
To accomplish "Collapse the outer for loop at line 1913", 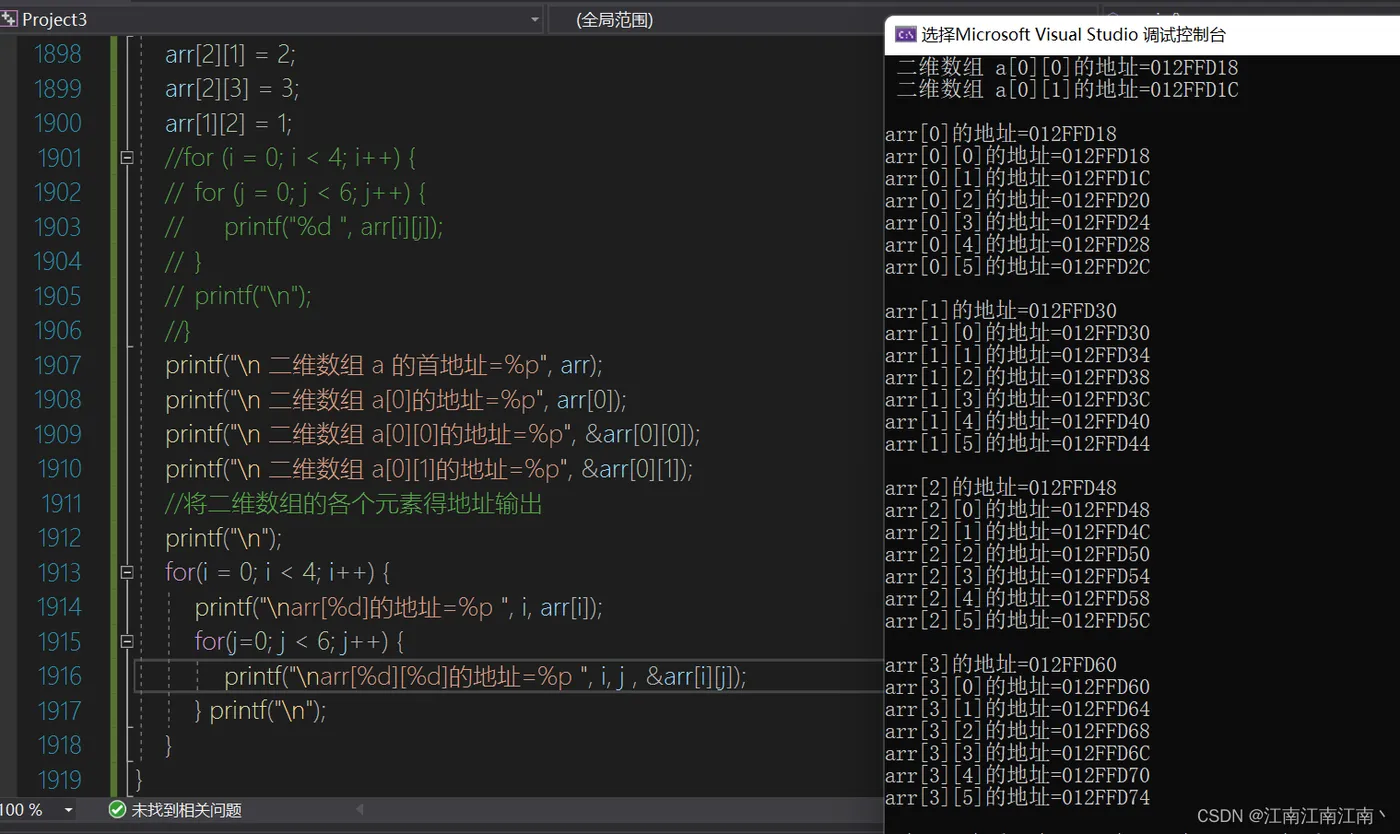I will point(127,573).
